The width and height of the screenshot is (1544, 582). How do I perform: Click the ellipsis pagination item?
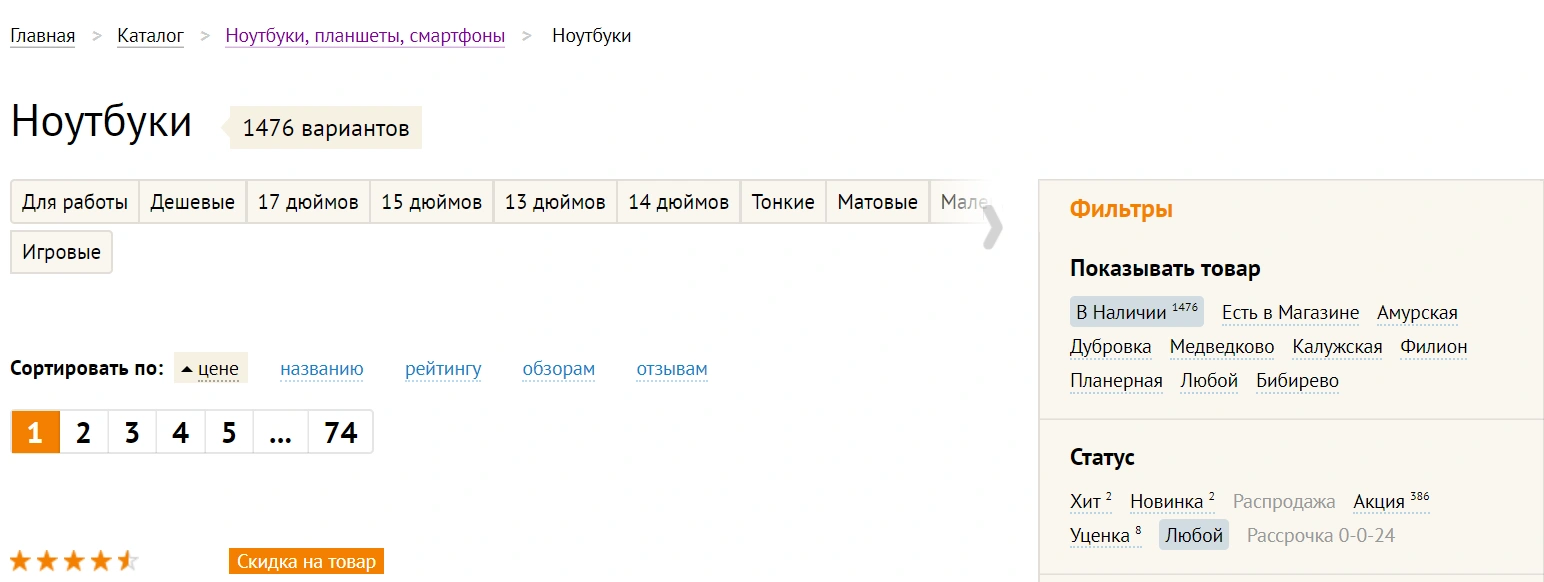coord(281,432)
